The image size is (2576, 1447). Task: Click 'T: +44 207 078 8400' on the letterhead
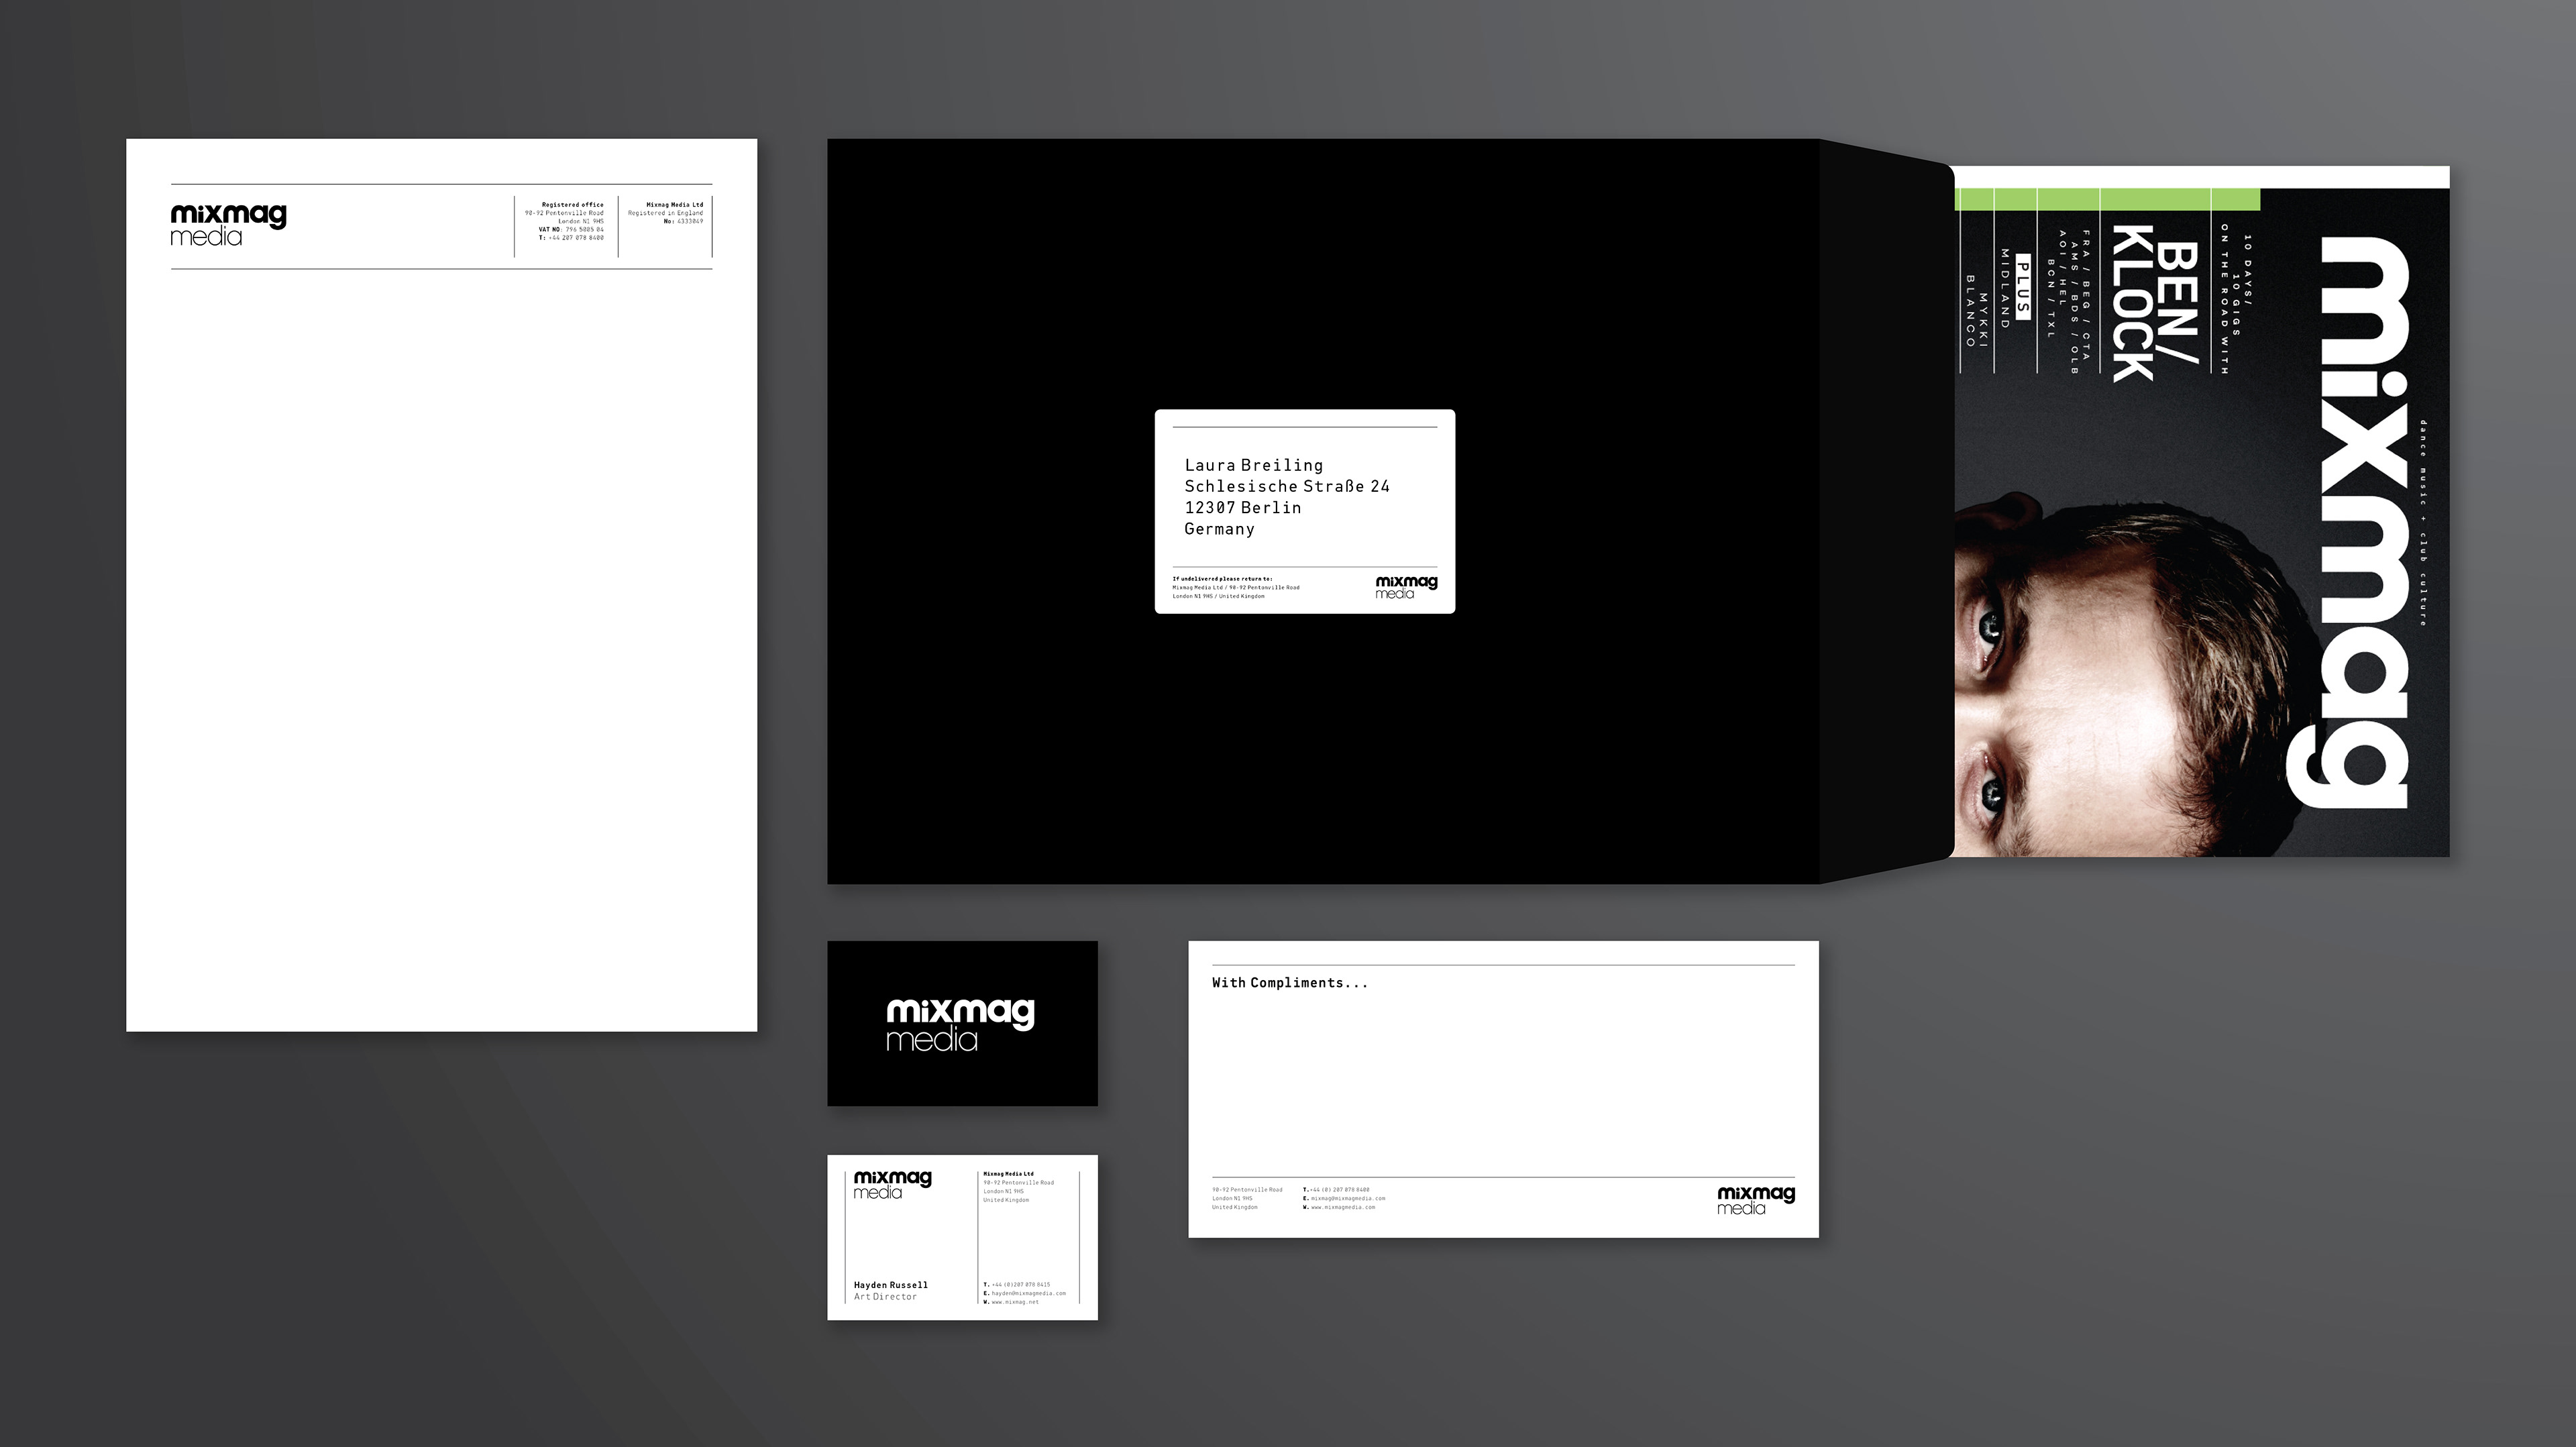(571, 238)
